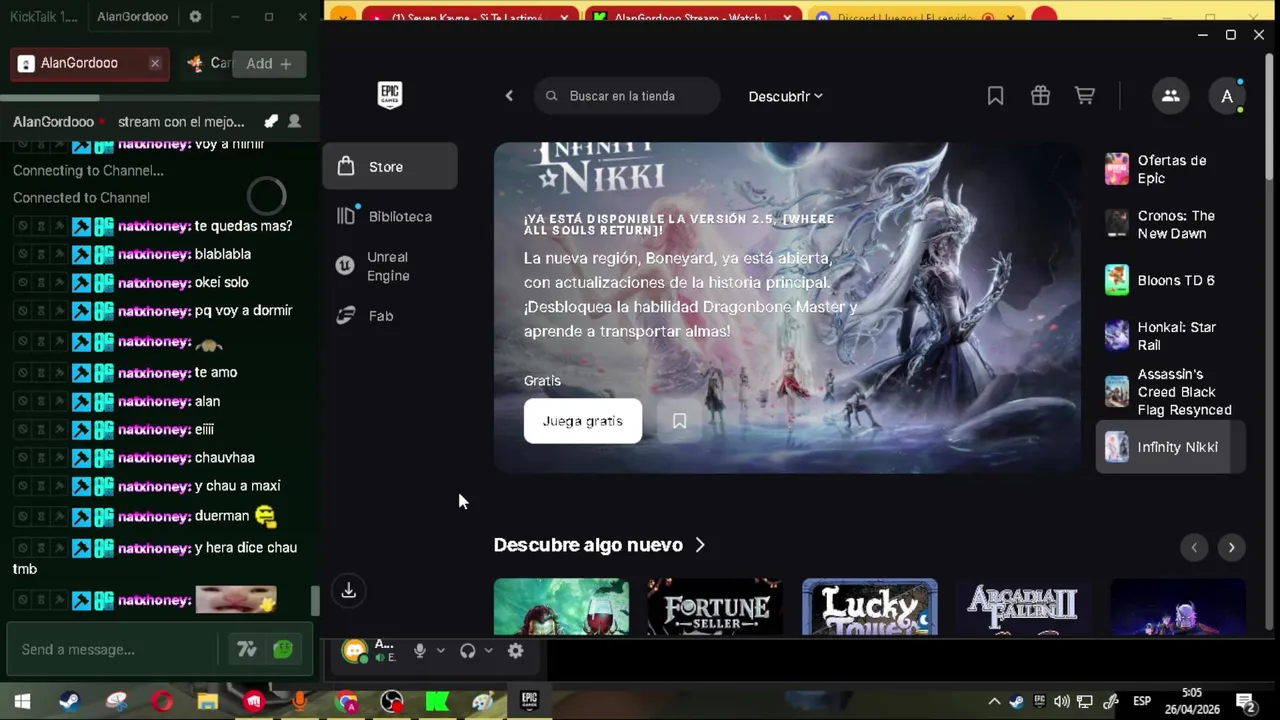Viewport: 1280px width, 720px height.
Task: Select Assassin's Creed Black Flag Resynced entry
Action: click(1171, 392)
